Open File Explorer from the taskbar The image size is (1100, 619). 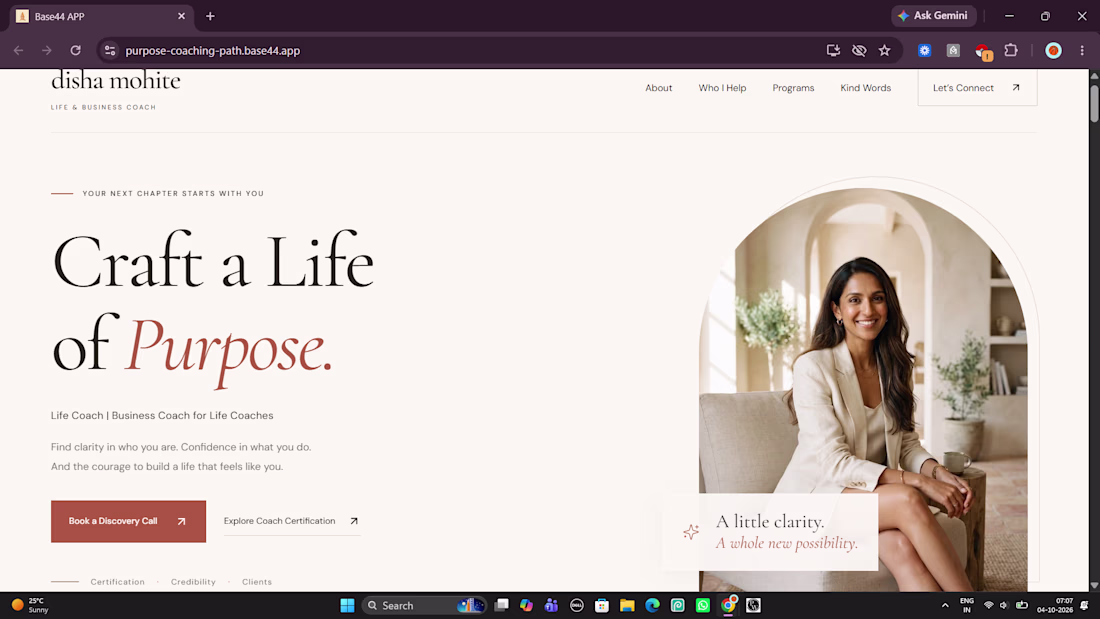coord(627,605)
